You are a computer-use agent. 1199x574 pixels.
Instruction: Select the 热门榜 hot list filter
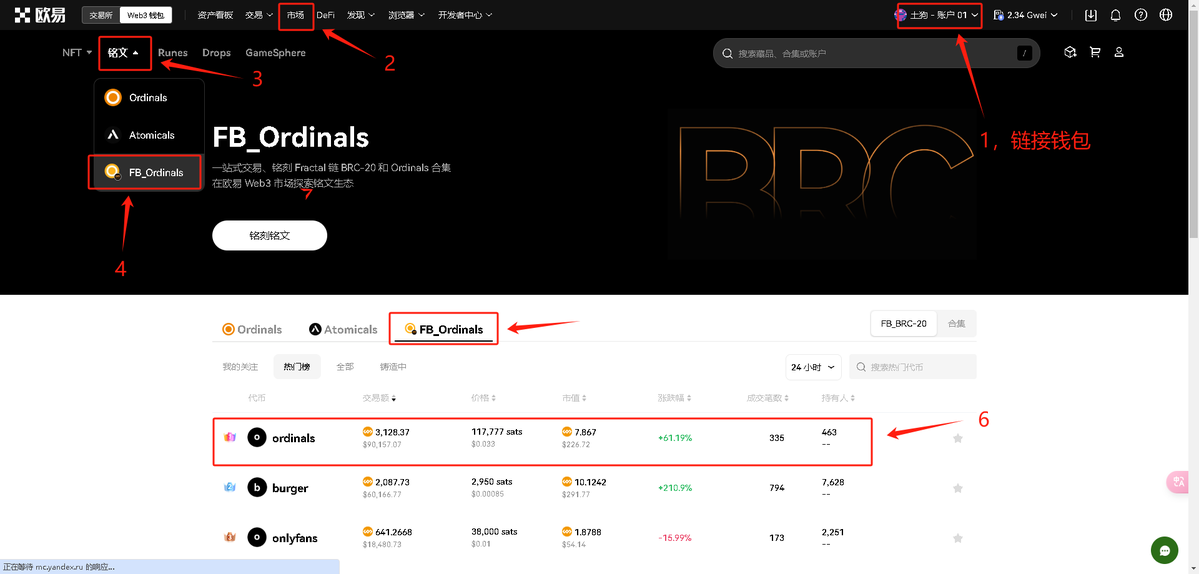coord(297,367)
